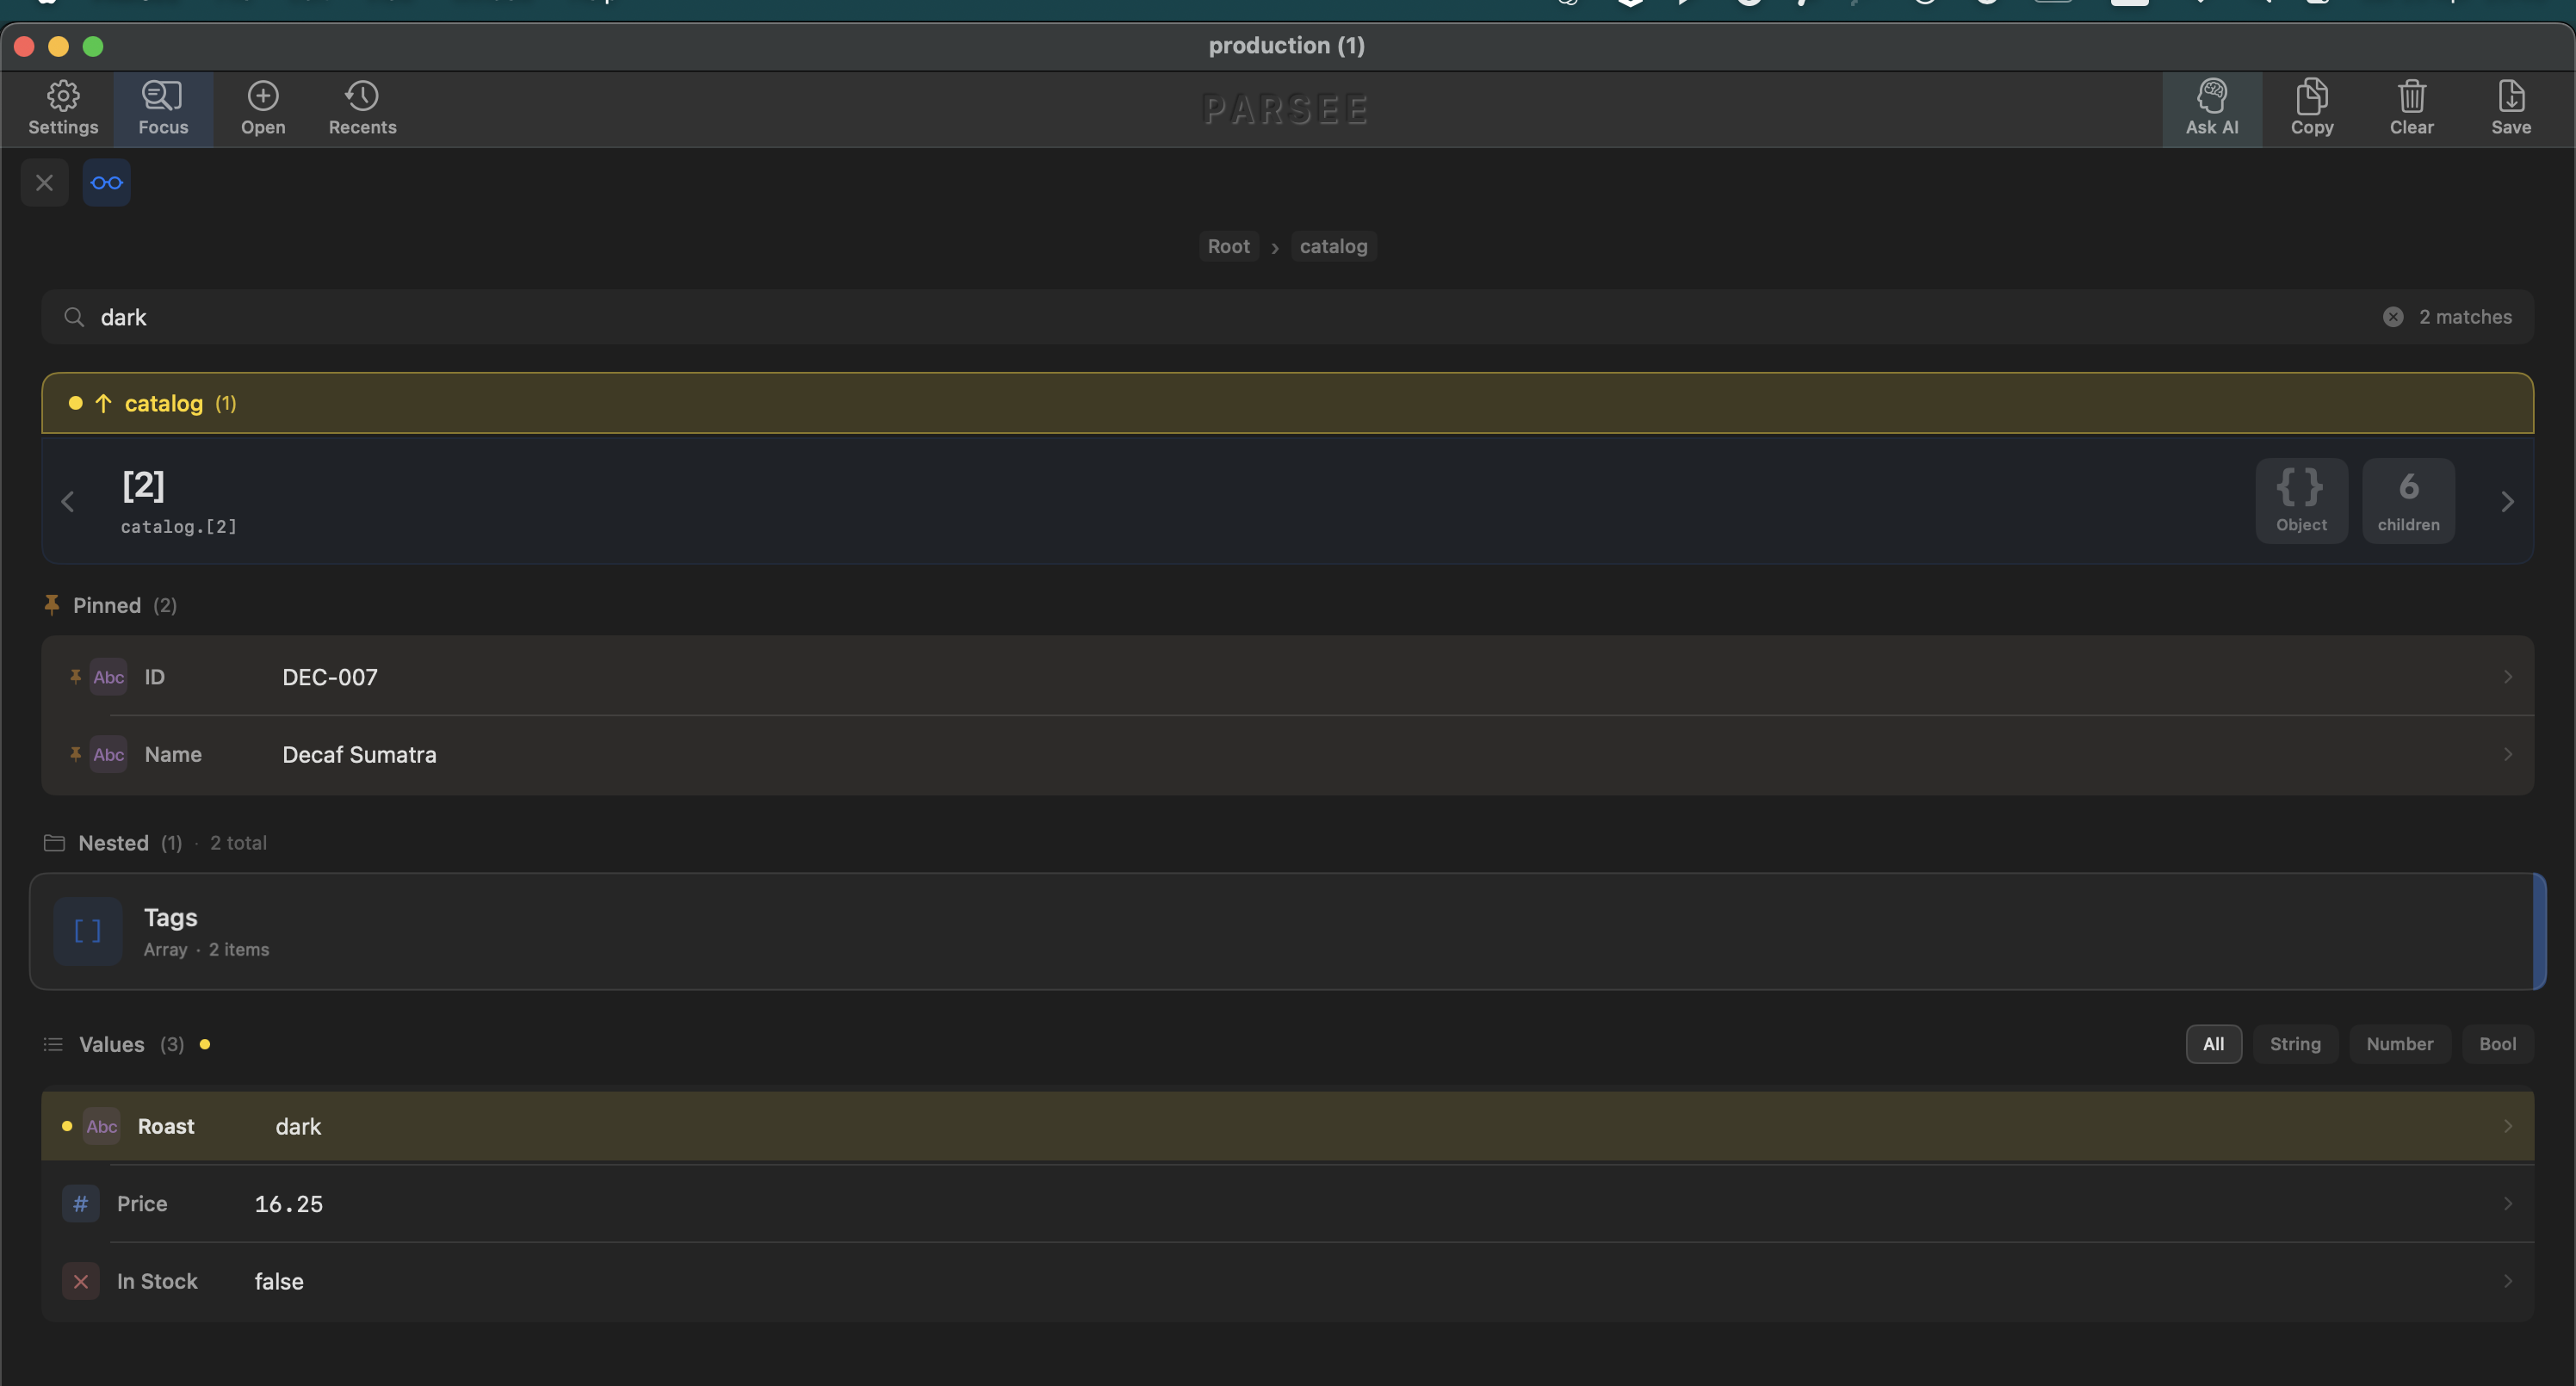Filter values by Bool
This screenshot has height=1386, width=2576.
point(2497,1044)
